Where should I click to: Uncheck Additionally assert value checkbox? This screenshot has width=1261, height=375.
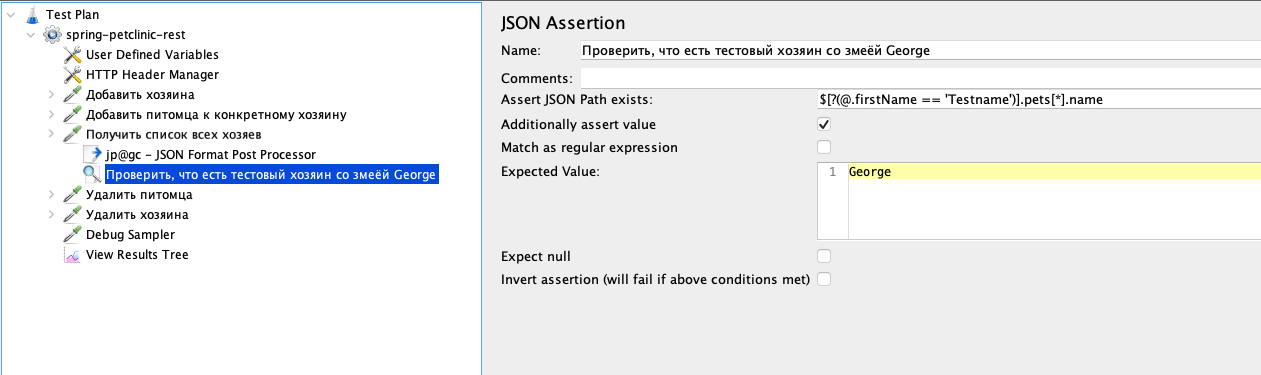[x=824, y=125]
